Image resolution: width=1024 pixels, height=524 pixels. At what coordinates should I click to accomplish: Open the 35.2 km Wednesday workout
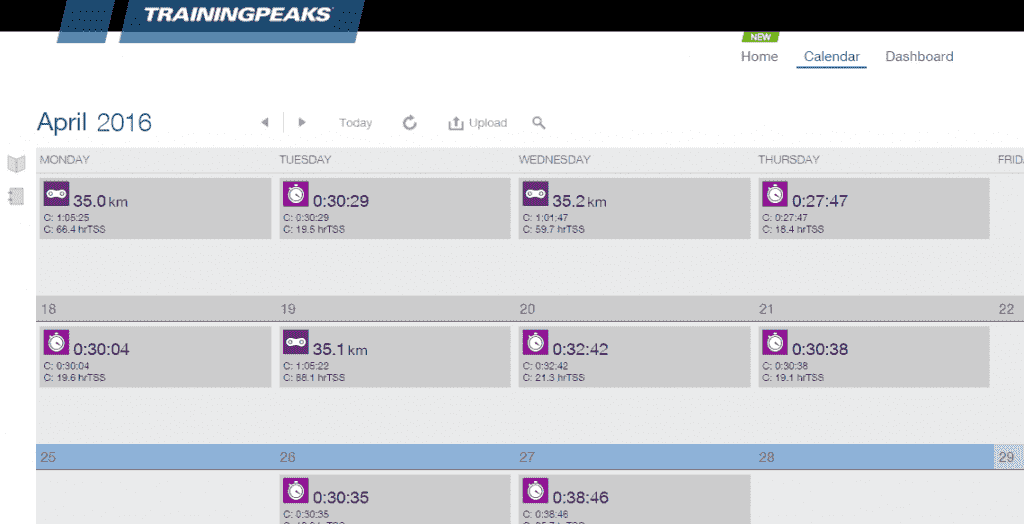click(634, 209)
